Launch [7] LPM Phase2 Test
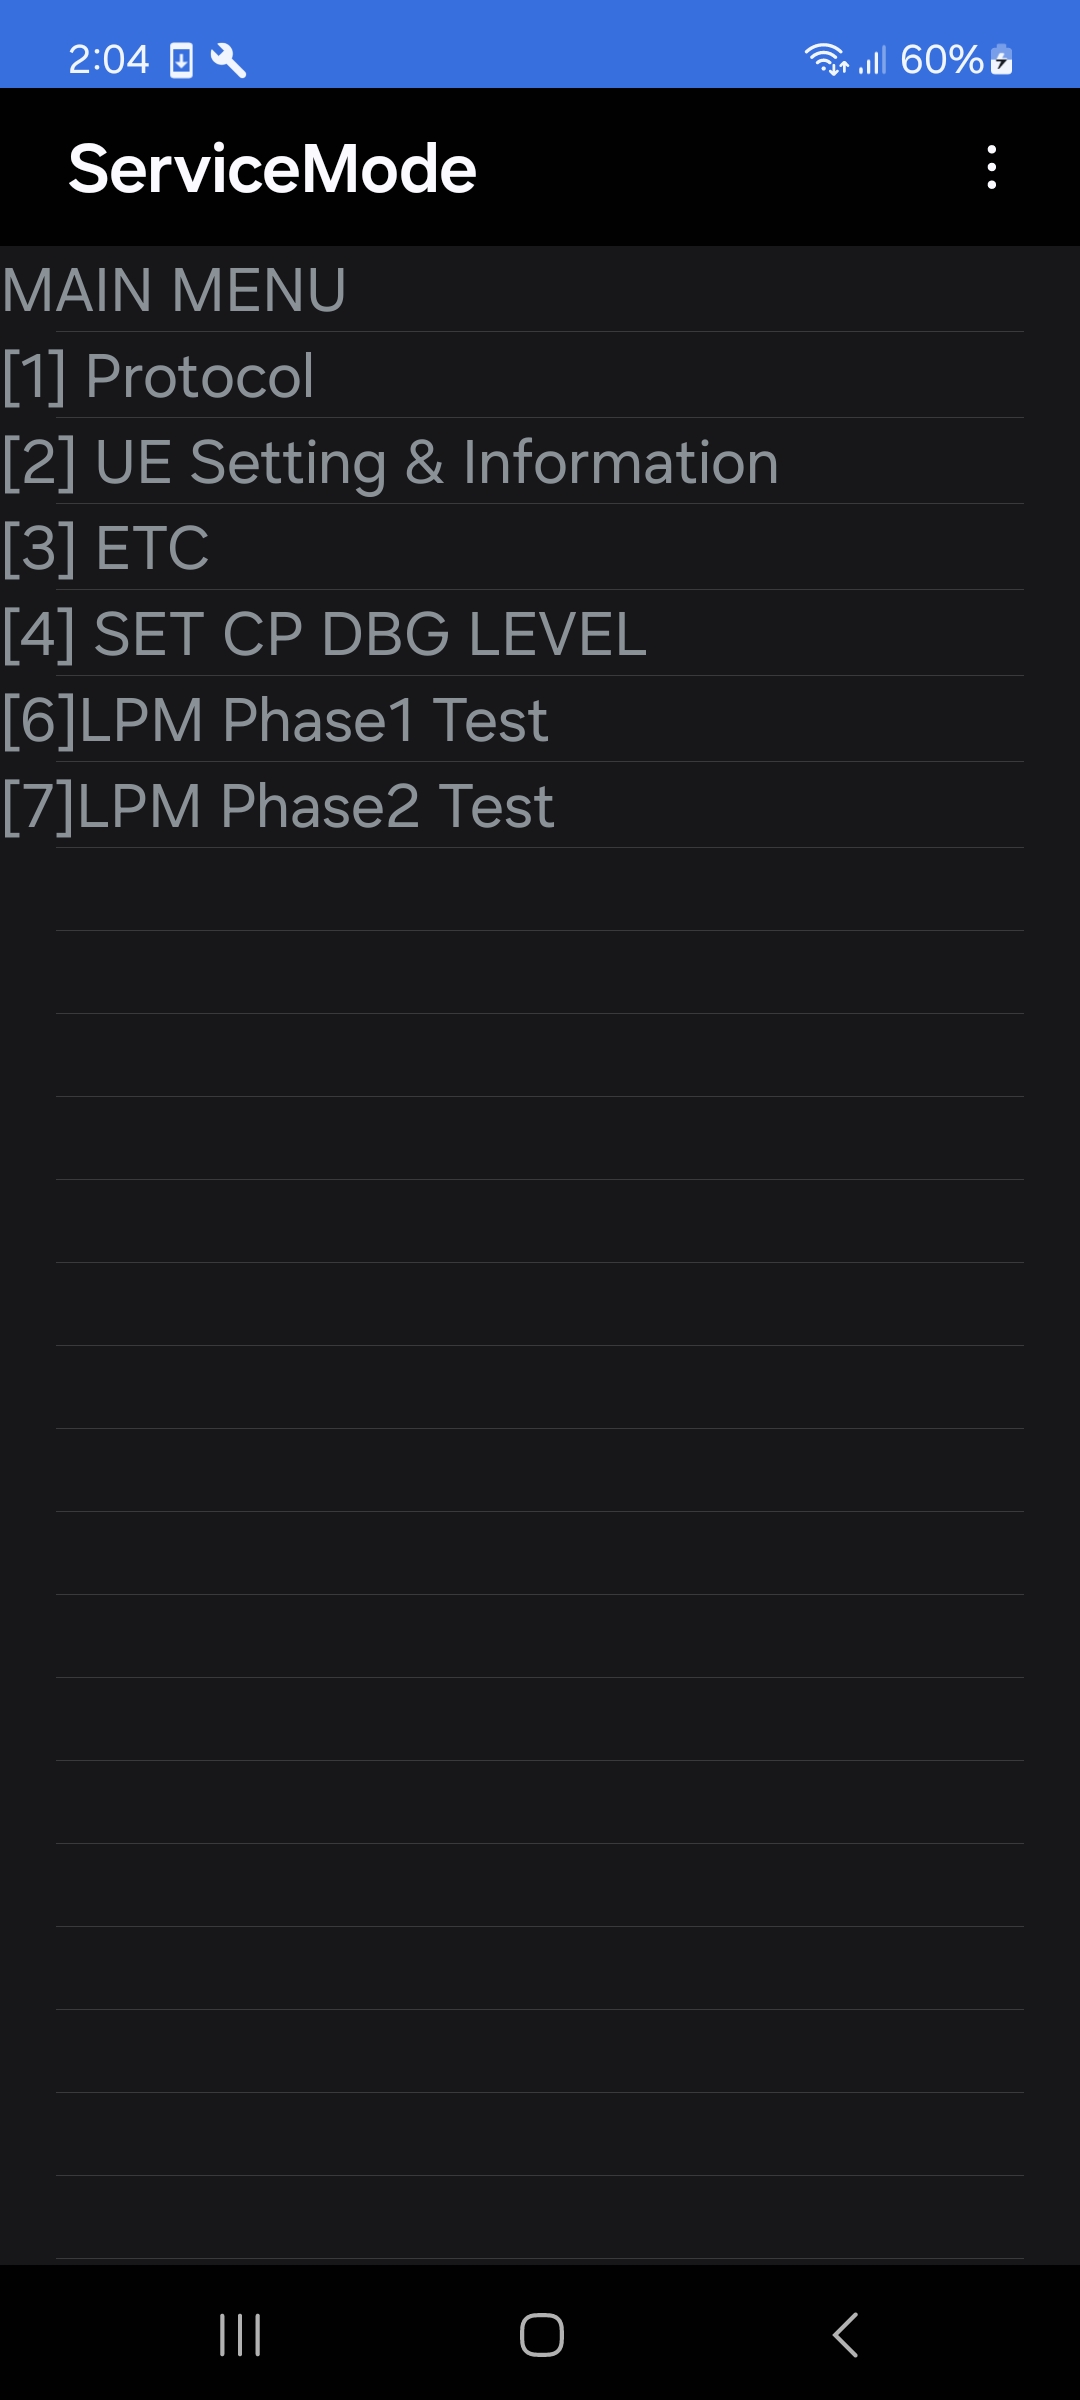 540,805
